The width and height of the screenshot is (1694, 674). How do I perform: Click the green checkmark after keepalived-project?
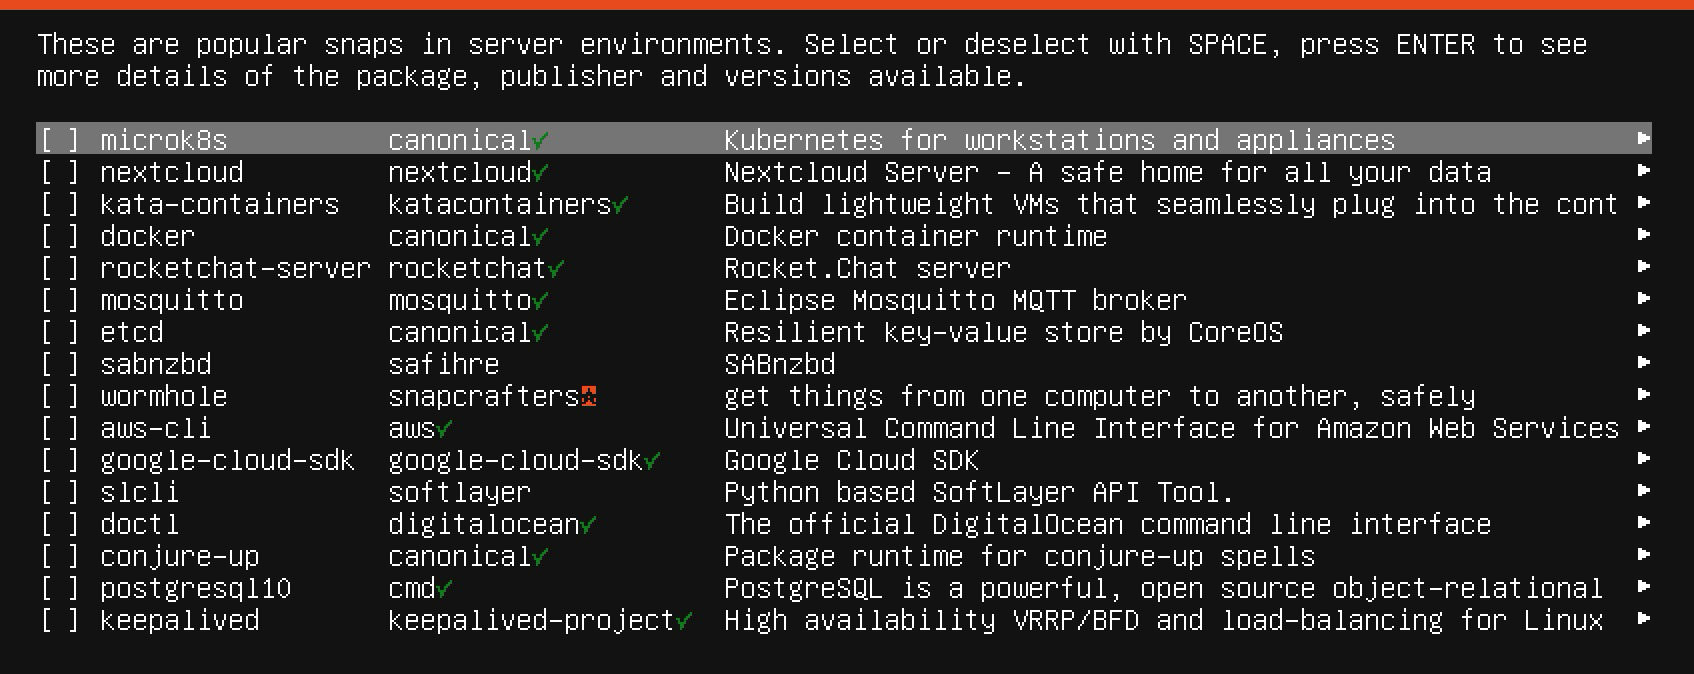684,621
